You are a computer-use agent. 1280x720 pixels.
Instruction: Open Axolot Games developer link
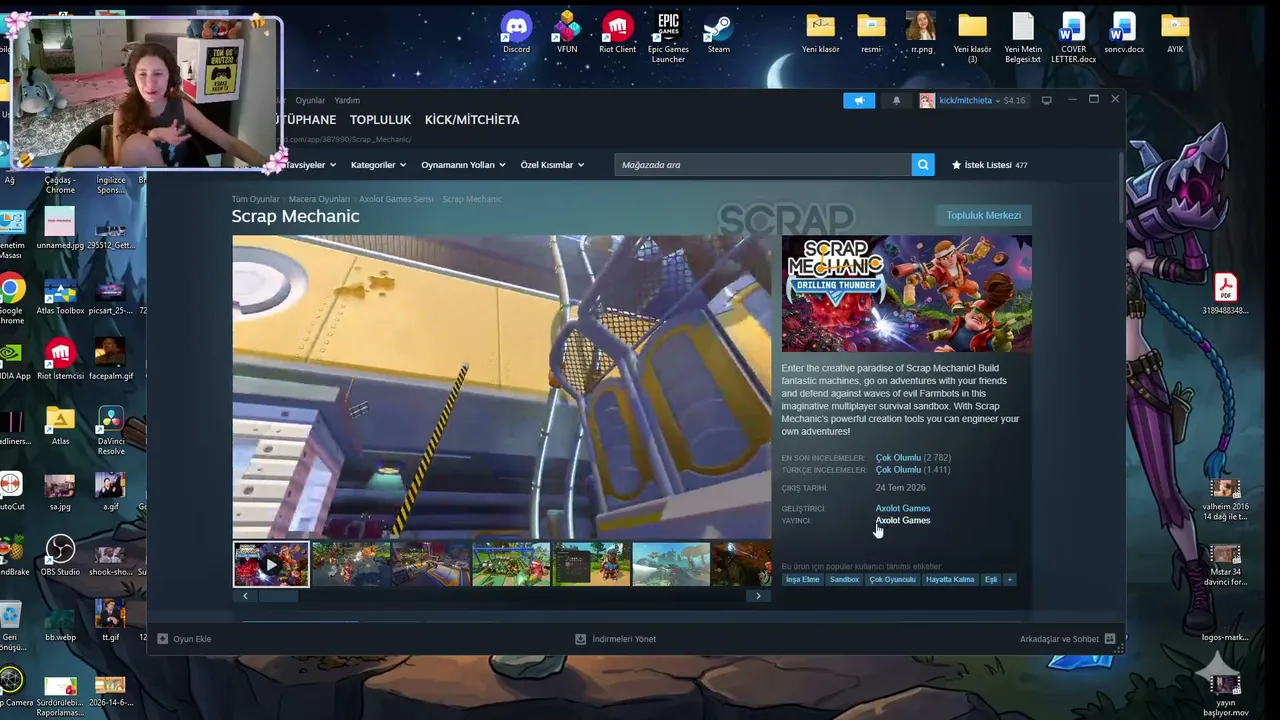click(903, 508)
